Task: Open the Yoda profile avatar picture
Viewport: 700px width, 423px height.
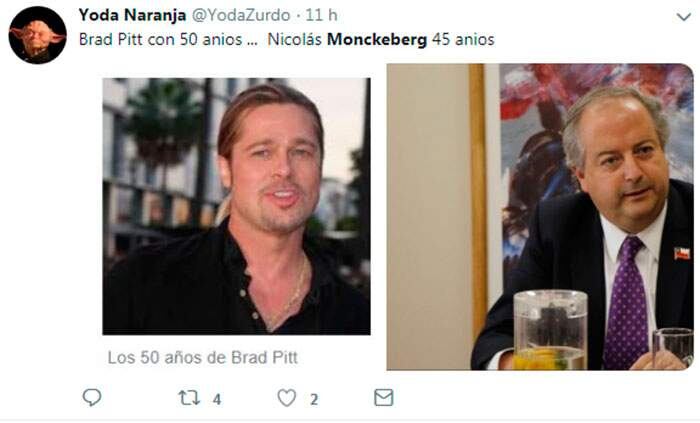Action: point(38,35)
